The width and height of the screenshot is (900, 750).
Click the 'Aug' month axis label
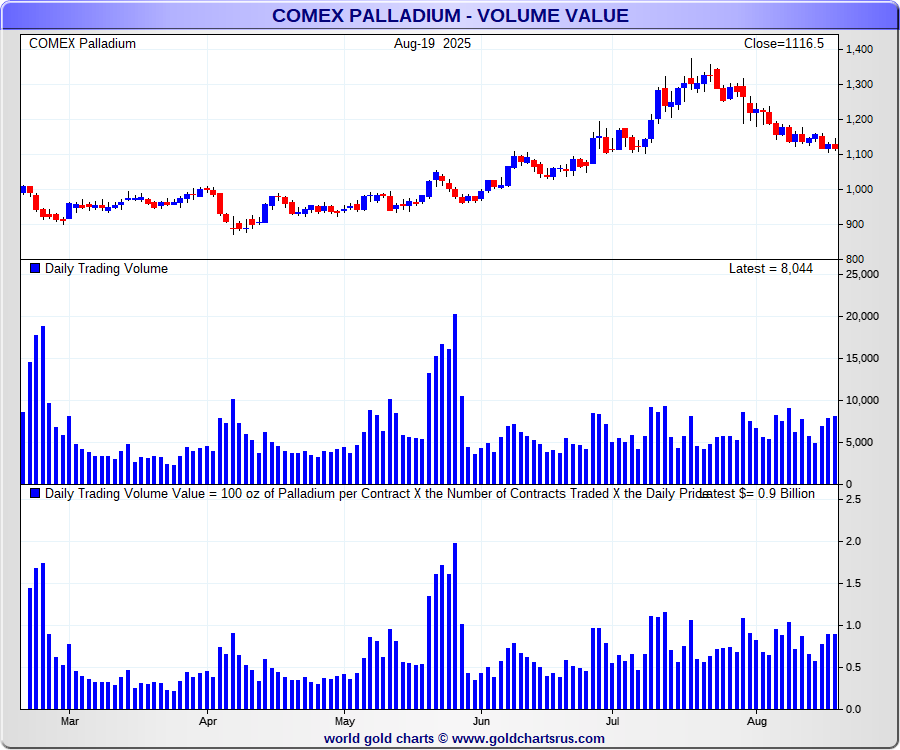coord(757,721)
